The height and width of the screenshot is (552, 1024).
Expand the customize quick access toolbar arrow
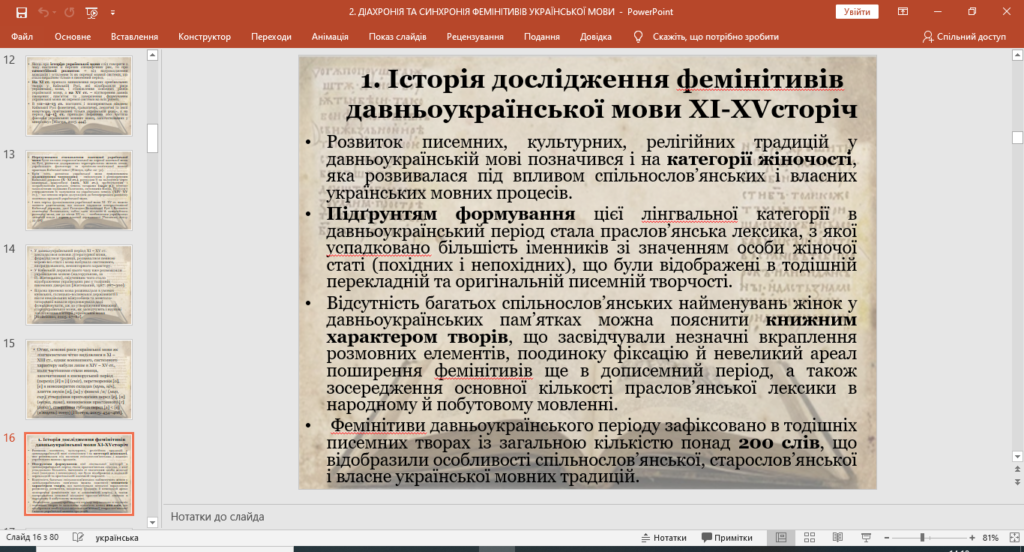[112, 12]
